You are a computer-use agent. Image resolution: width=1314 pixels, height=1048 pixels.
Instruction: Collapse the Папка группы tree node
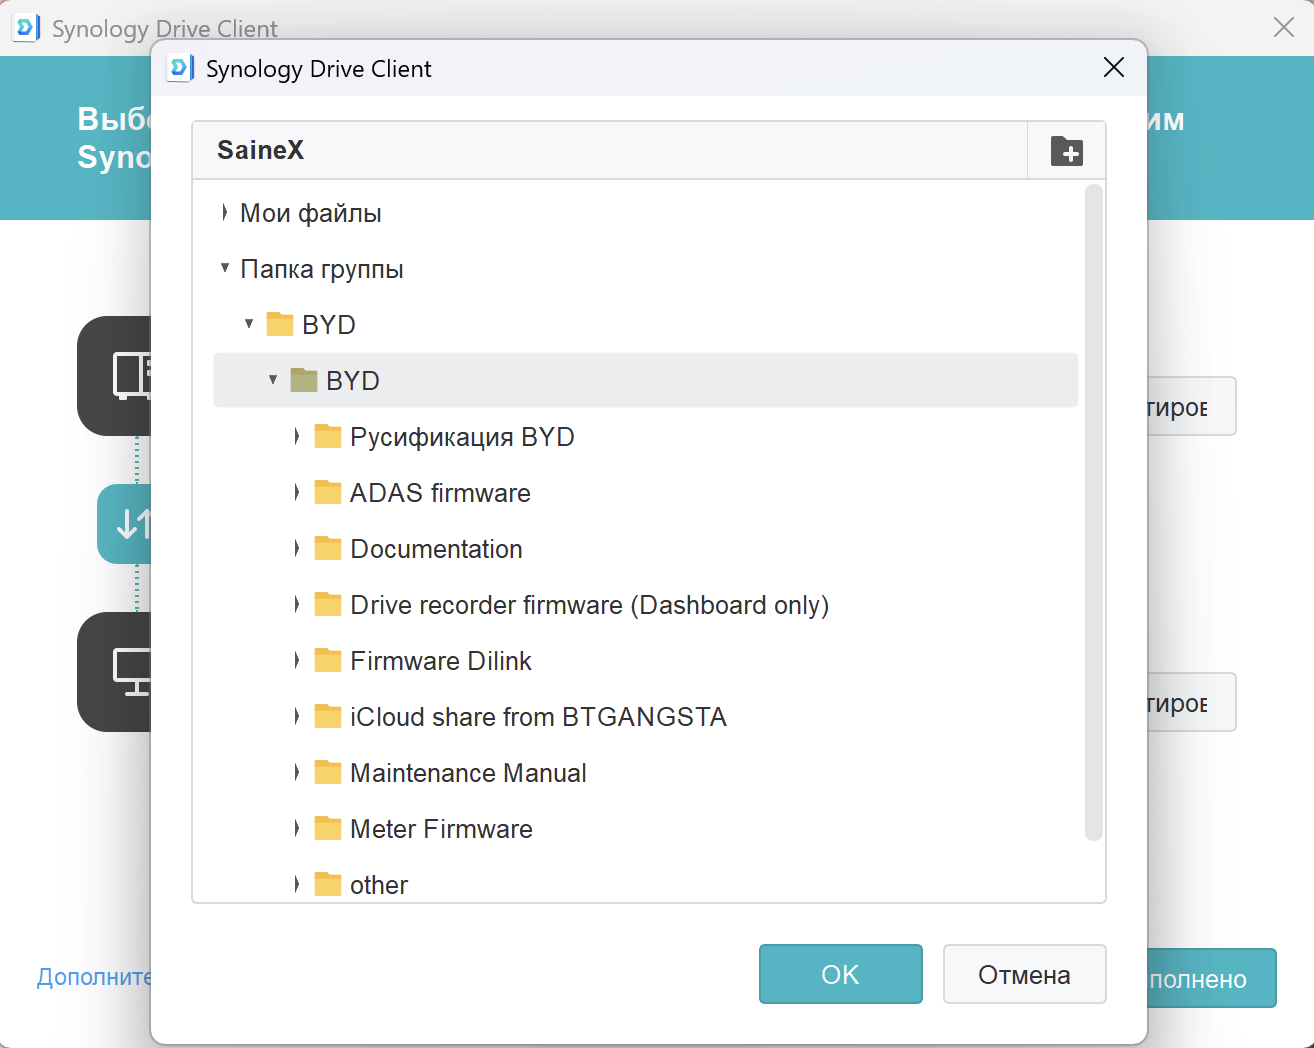225,268
